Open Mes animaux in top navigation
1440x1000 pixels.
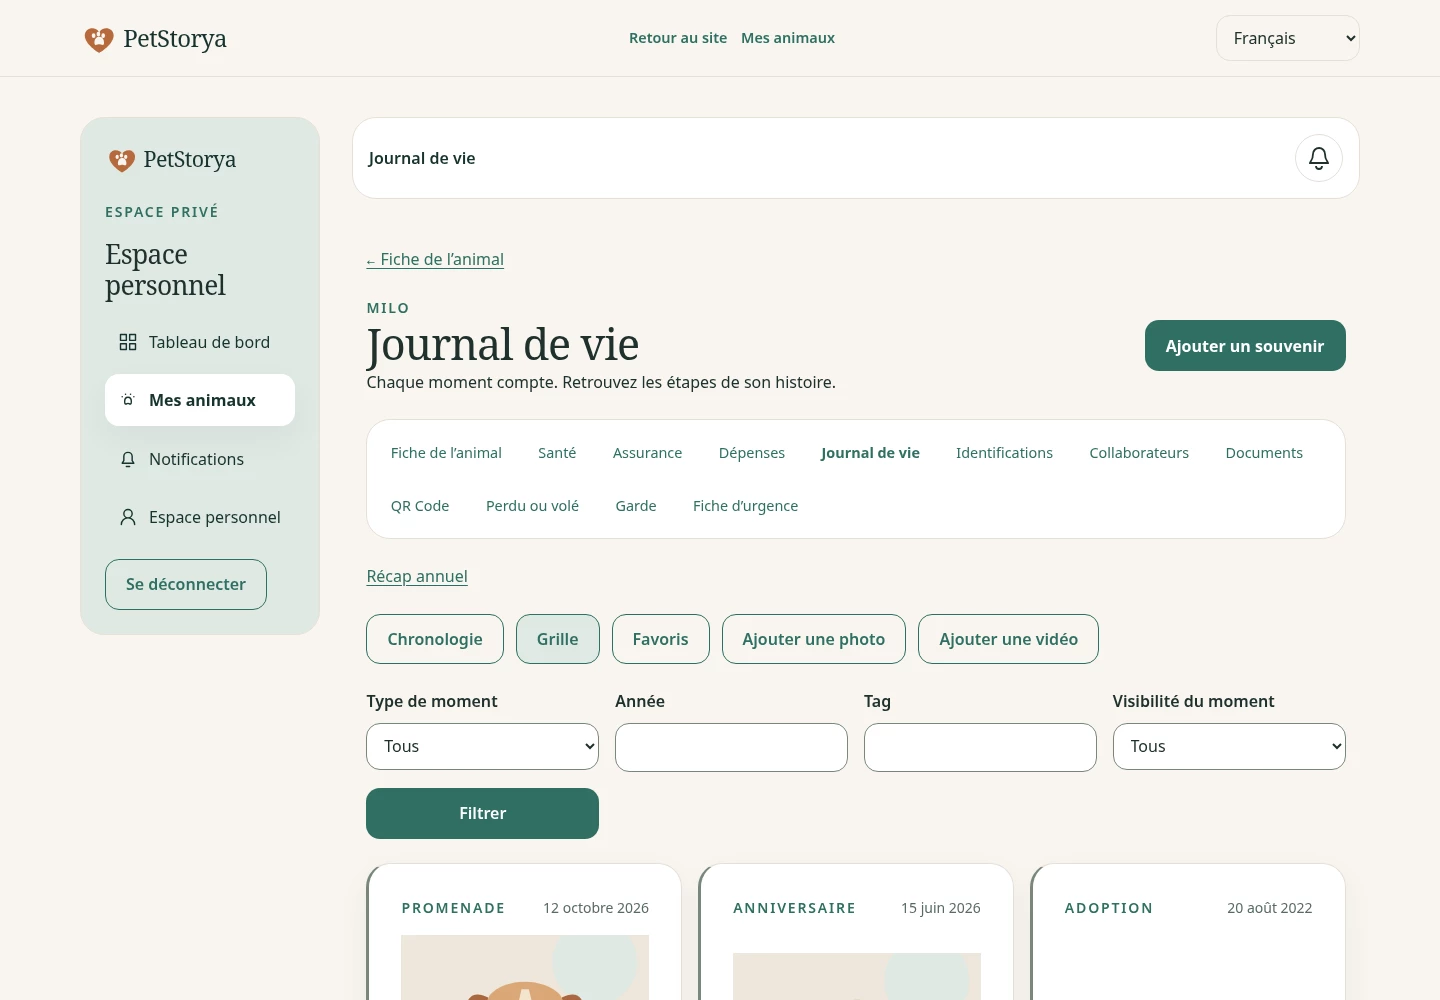tap(788, 38)
